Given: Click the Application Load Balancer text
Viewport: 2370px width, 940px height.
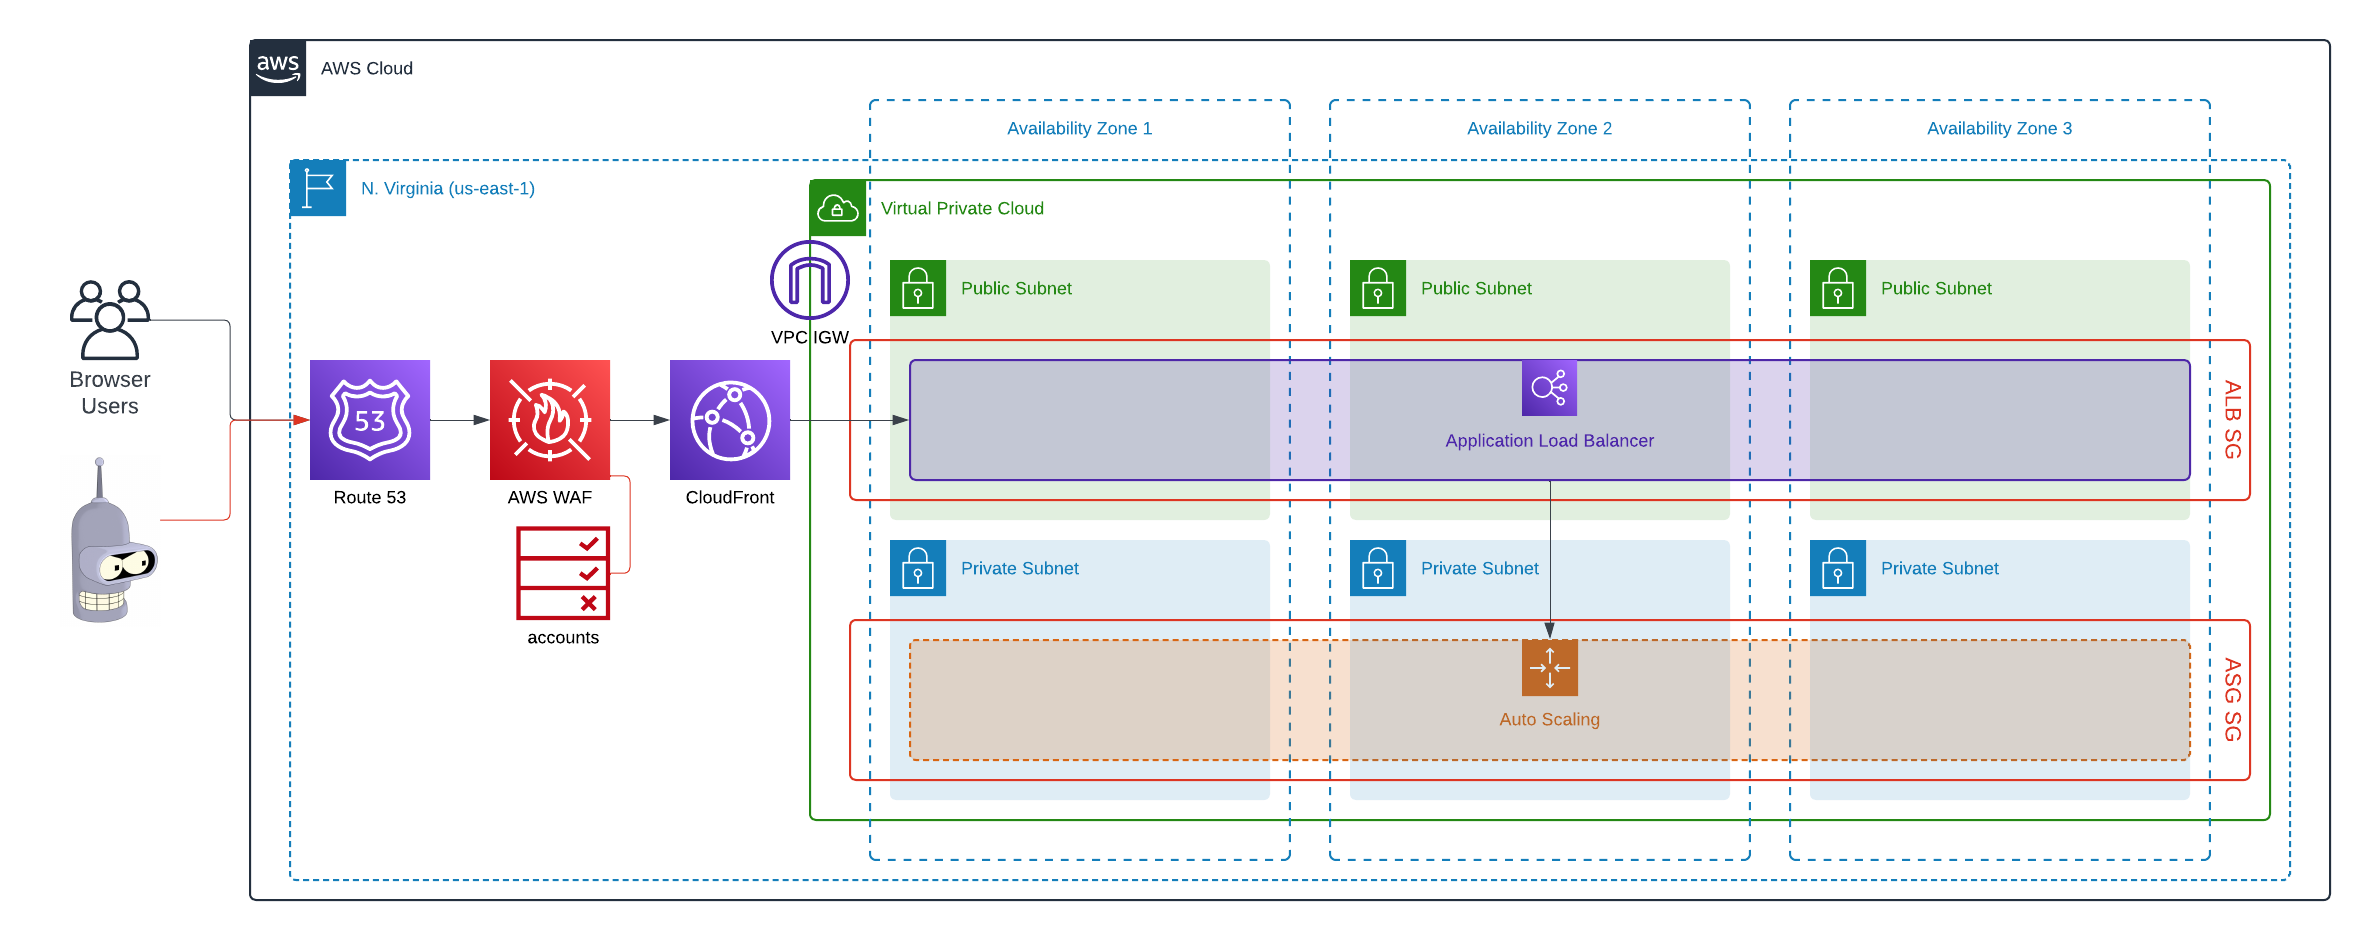Looking at the screenshot, I should [x=1550, y=440].
